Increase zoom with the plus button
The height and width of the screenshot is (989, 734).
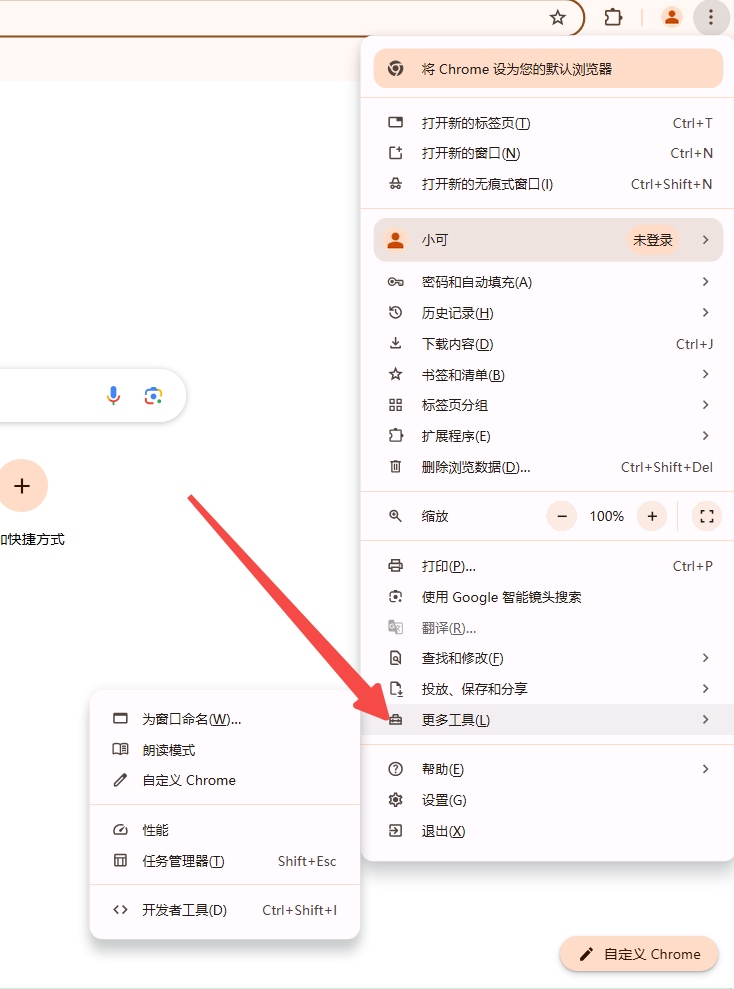(x=652, y=516)
